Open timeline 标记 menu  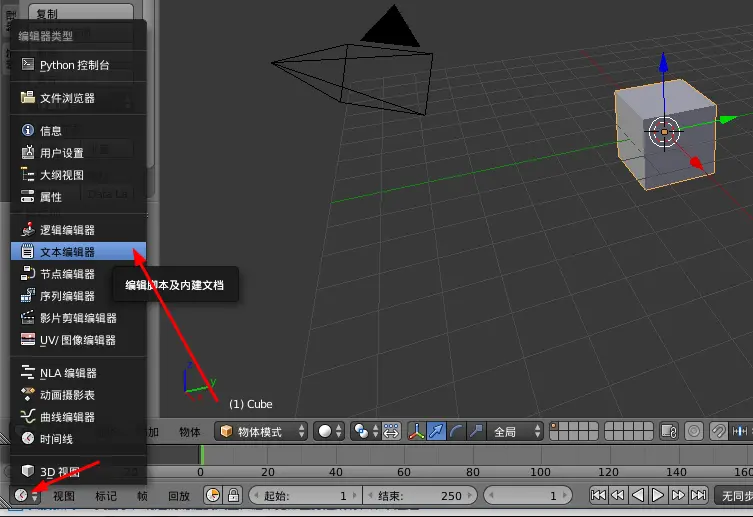pos(106,495)
